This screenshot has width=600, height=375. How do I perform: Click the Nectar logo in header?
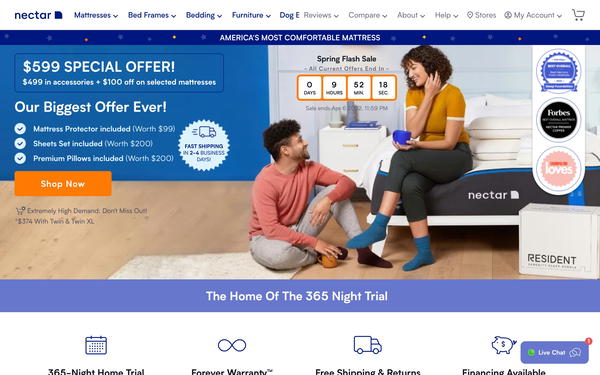pyautogui.click(x=38, y=15)
